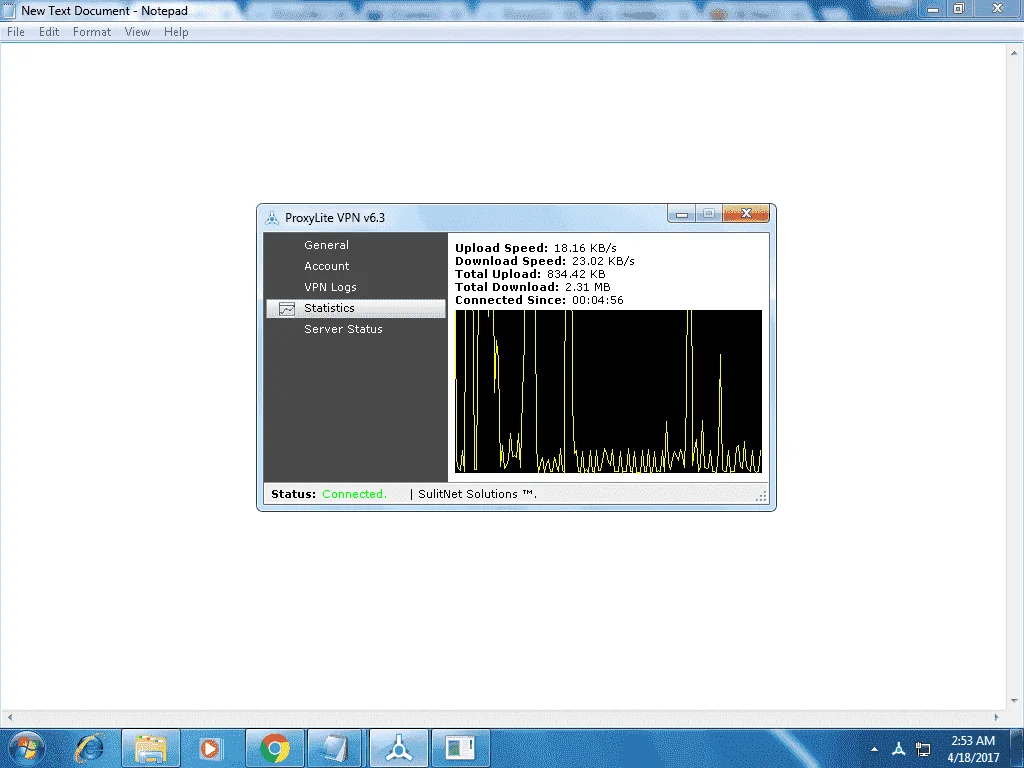The image size is (1024, 768).
Task: Switch to ProxyLite VPN taskbar button
Action: pyautogui.click(x=398, y=748)
